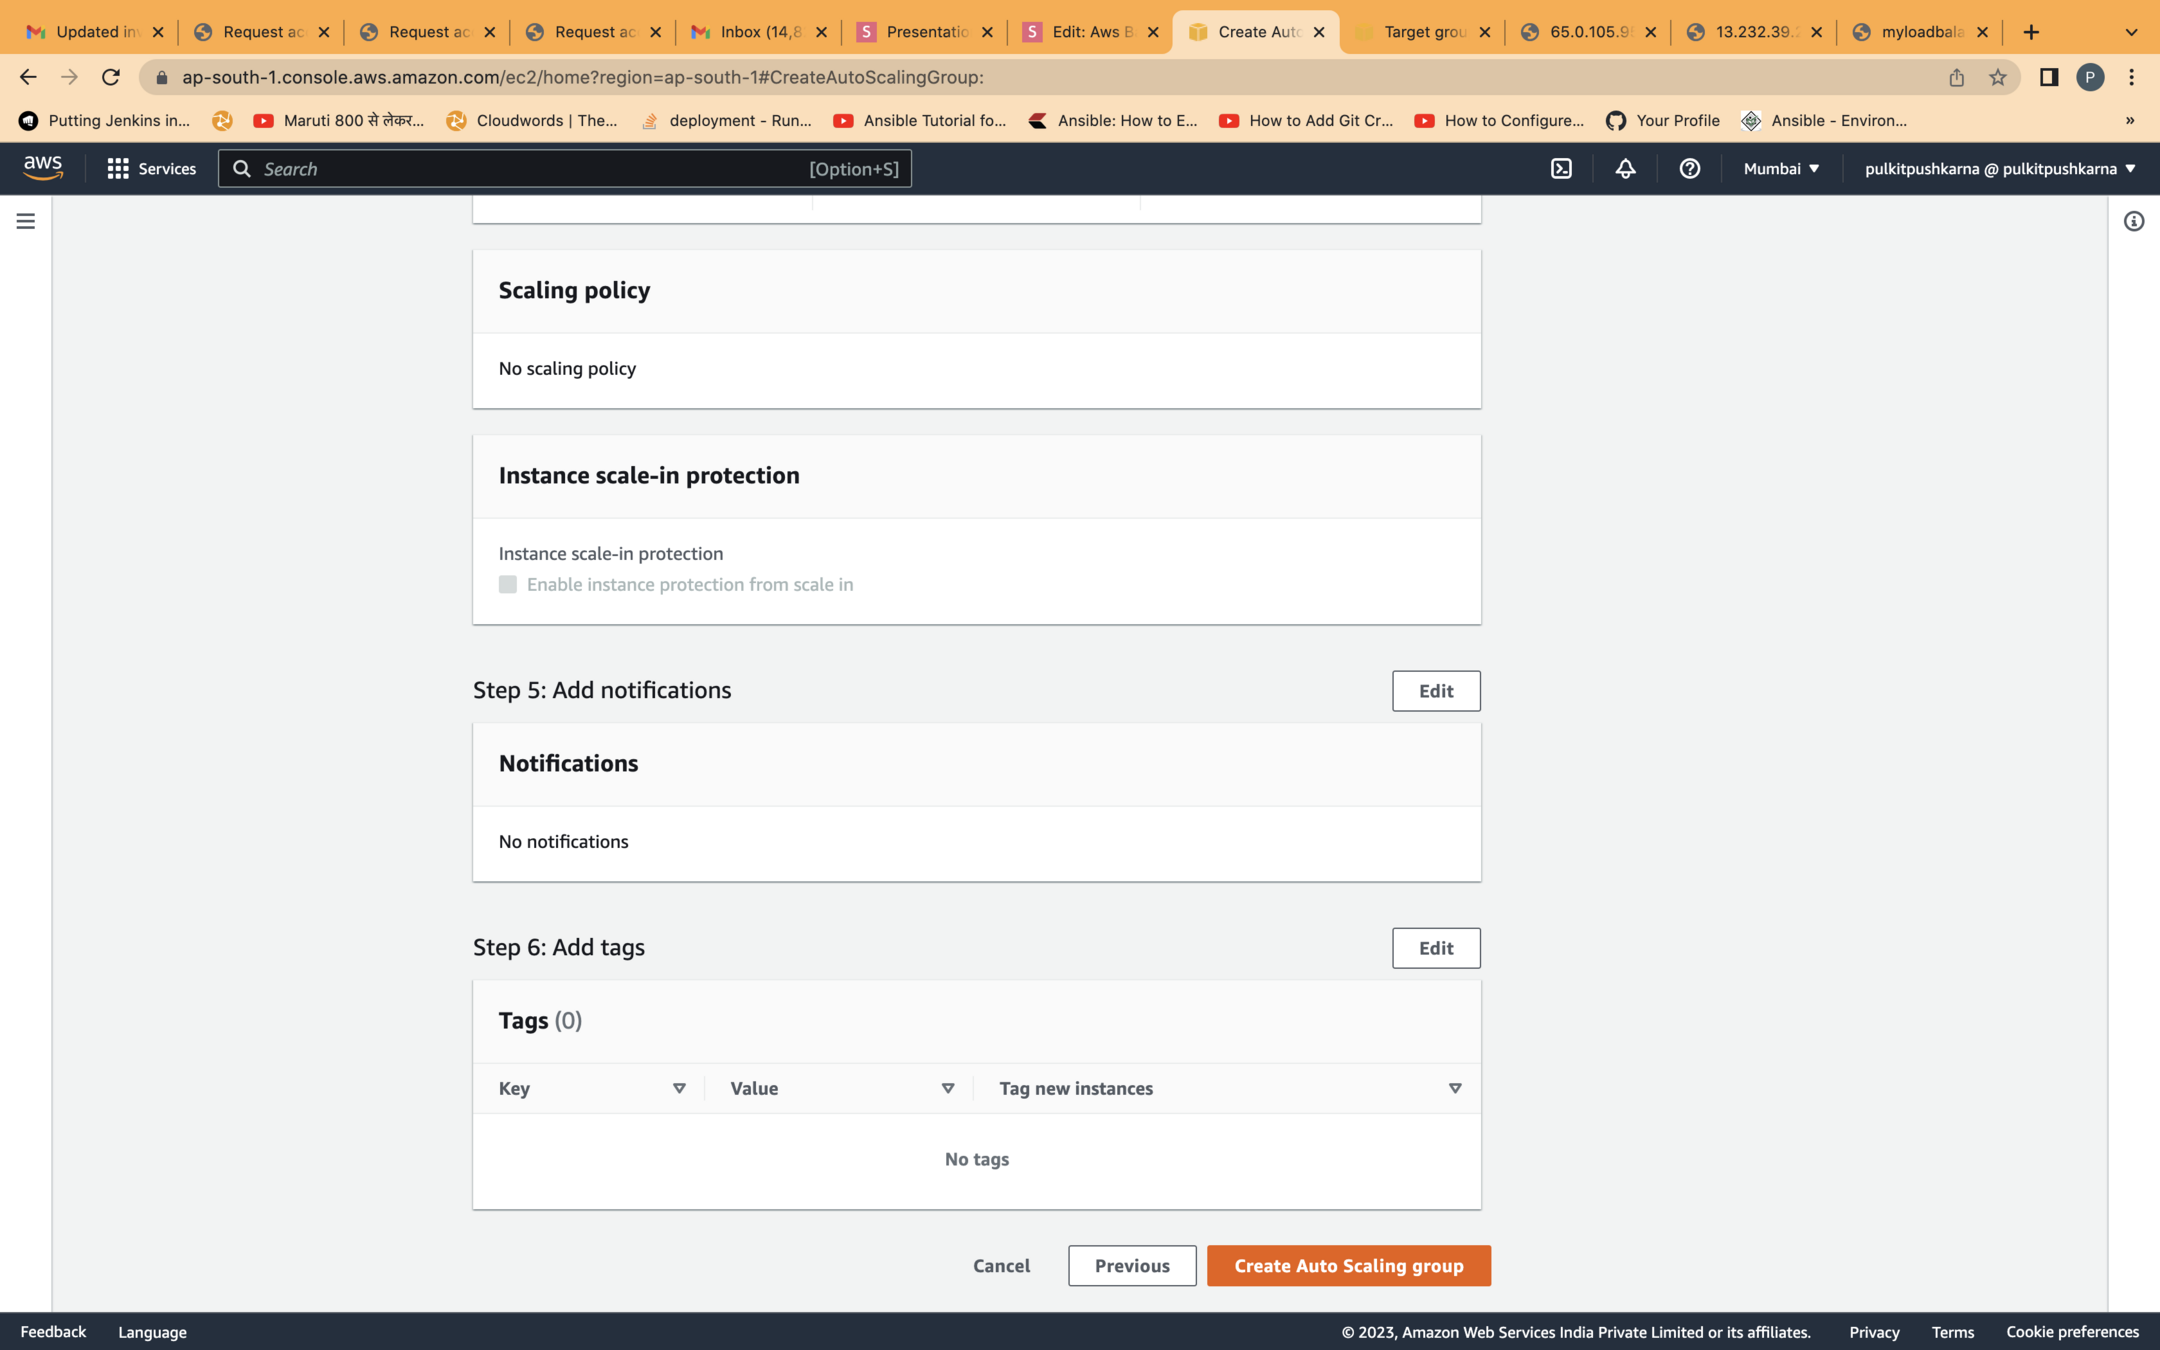Open the notifications bell icon
This screenshot has height=1350, width=2160.
coord(1625,169)
